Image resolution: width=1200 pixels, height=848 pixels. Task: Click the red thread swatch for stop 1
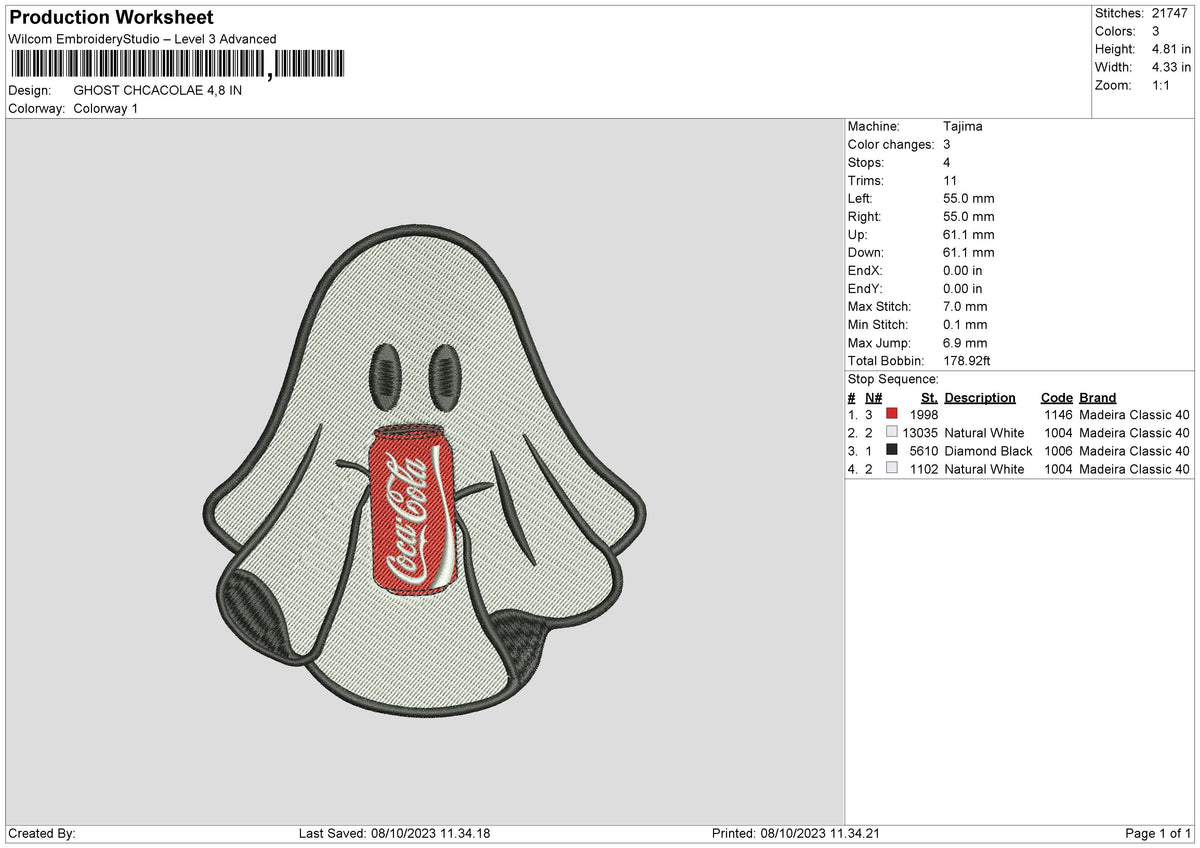coord(892,414)
